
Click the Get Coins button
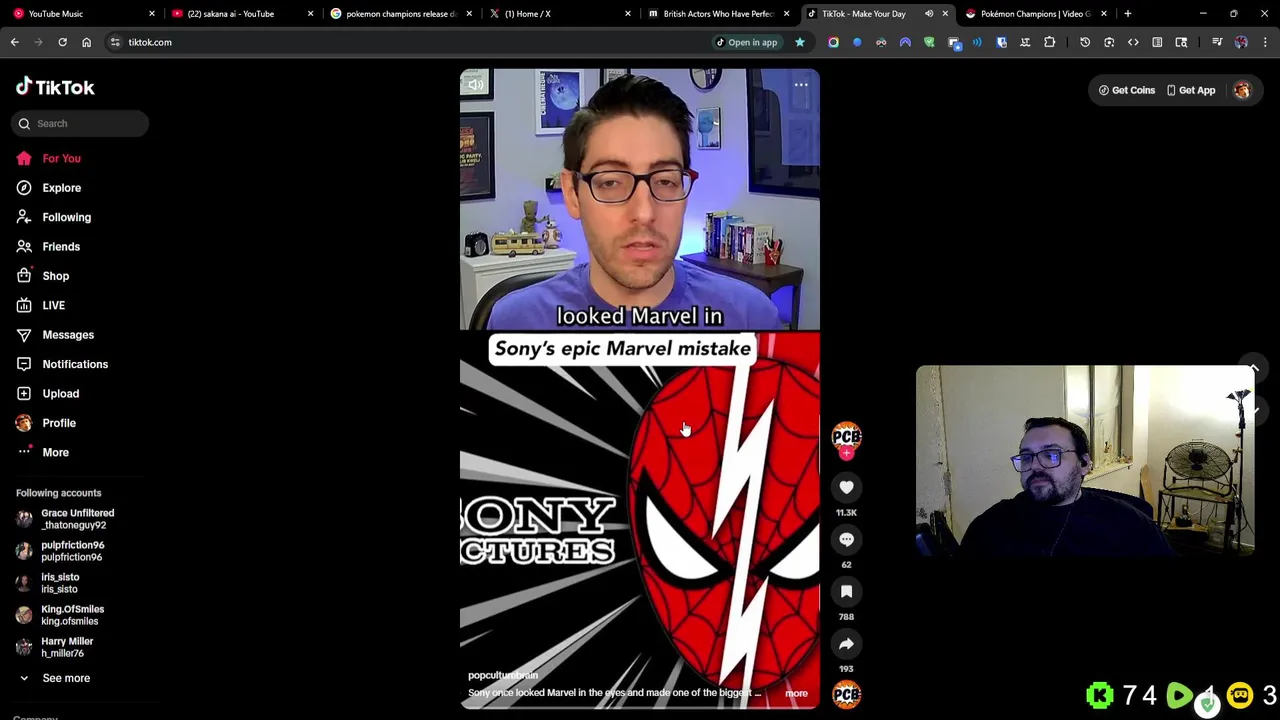coord(1127,90)
